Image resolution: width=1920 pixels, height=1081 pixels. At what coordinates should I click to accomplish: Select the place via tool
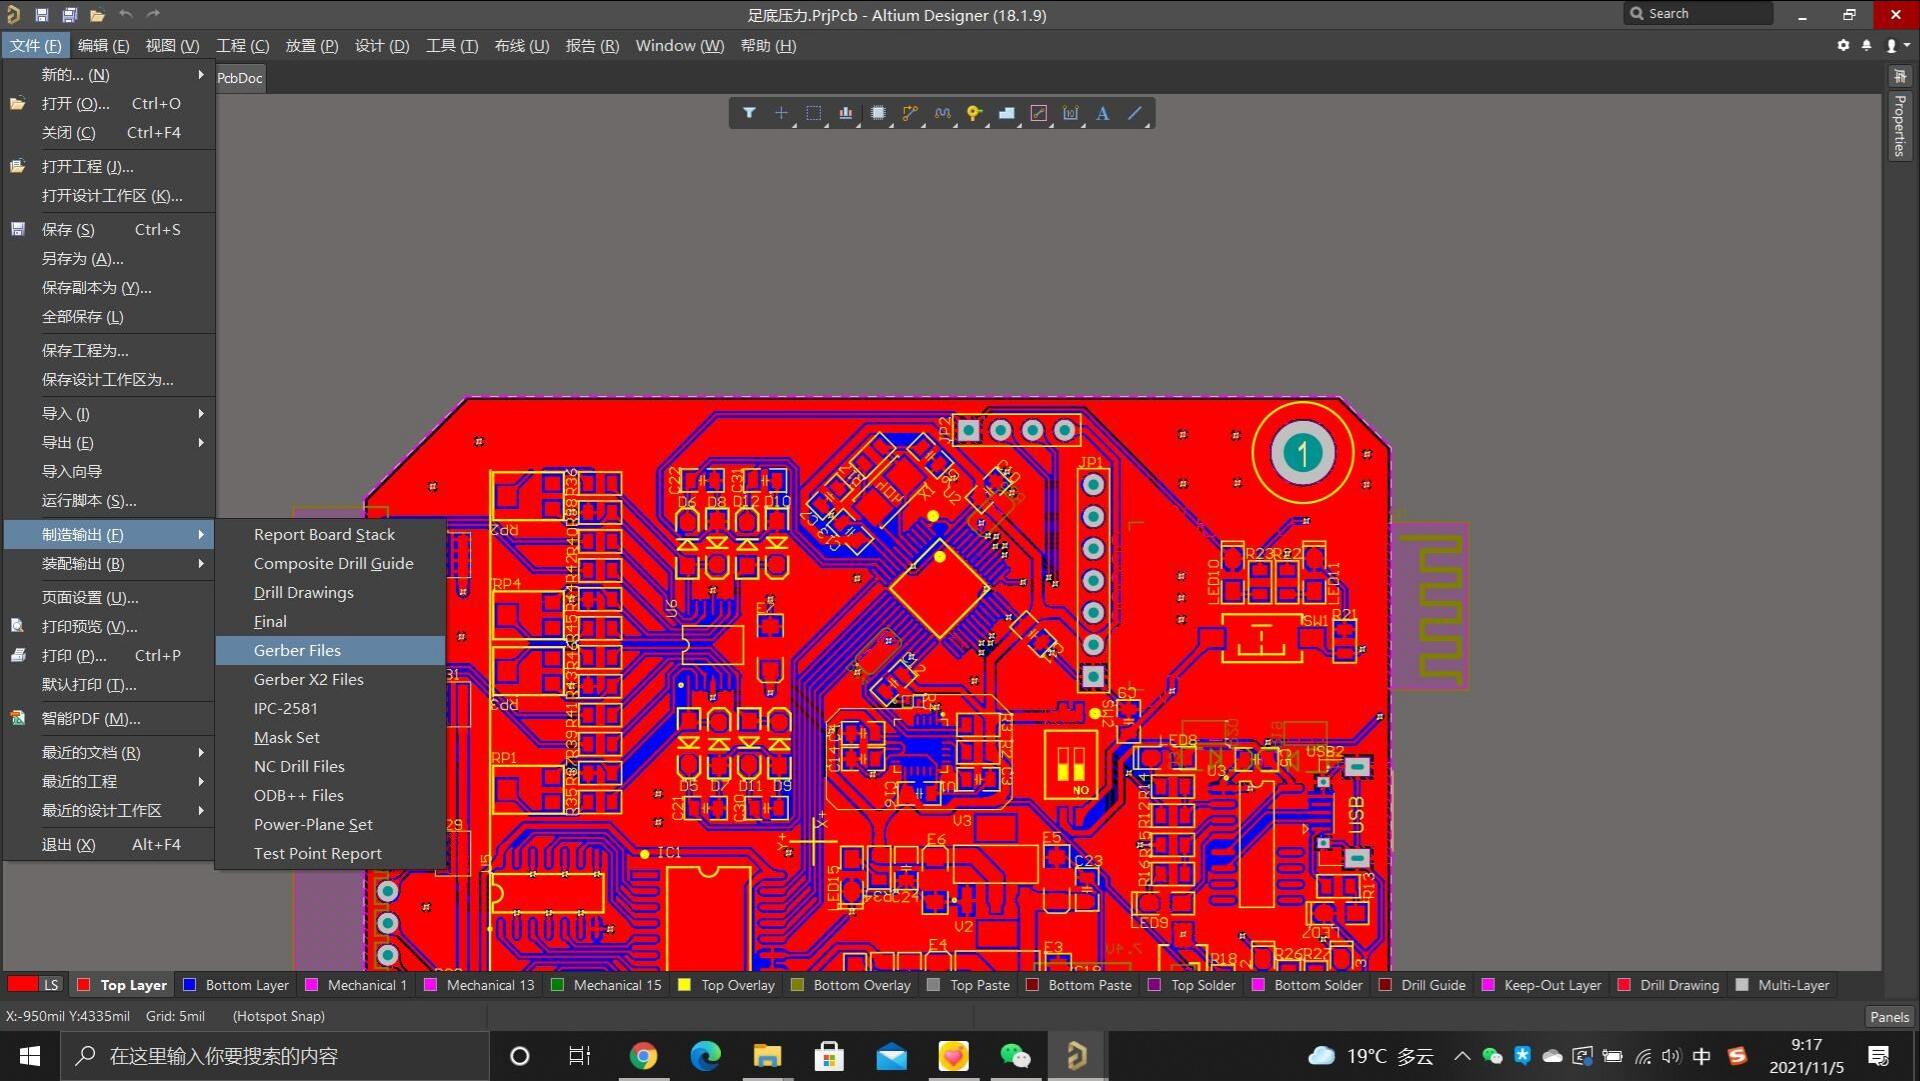coord(973,113)
